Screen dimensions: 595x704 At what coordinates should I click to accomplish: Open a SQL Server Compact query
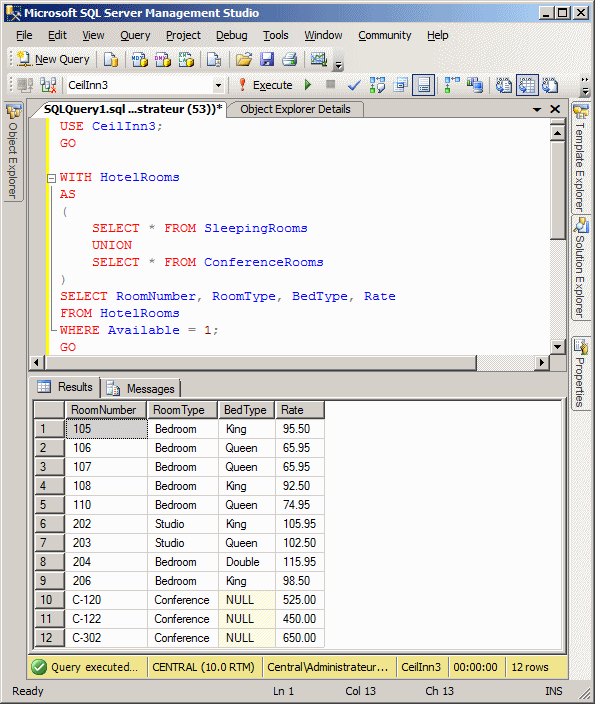(x=214, y=59)
